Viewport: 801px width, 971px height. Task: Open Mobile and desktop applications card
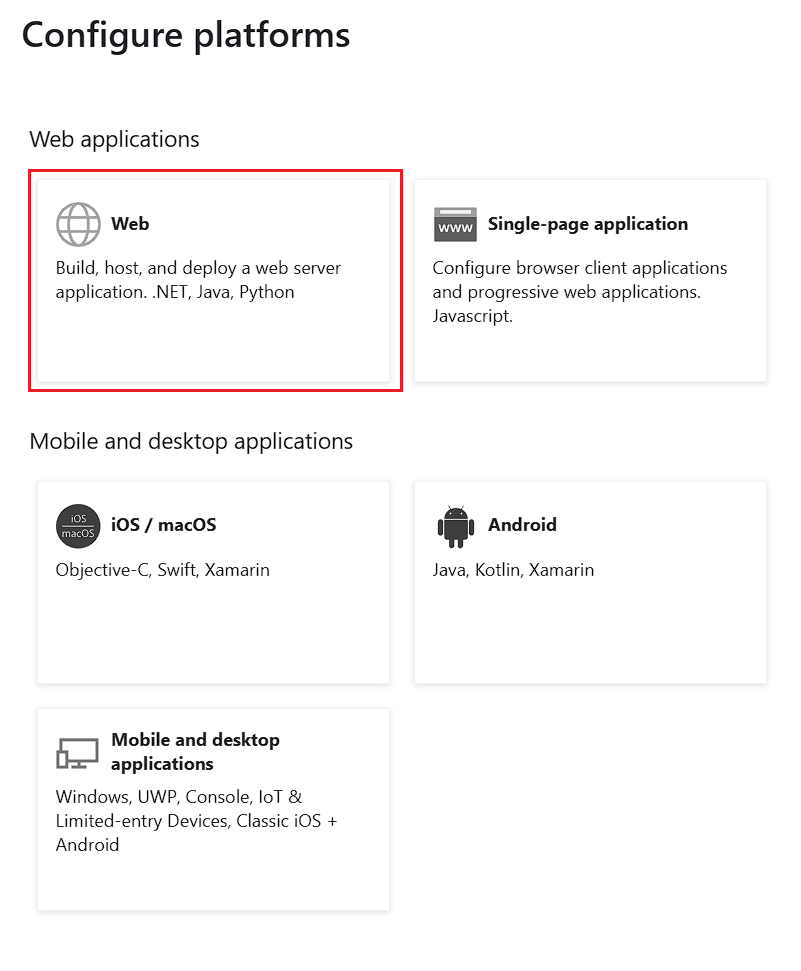(214, 809)
